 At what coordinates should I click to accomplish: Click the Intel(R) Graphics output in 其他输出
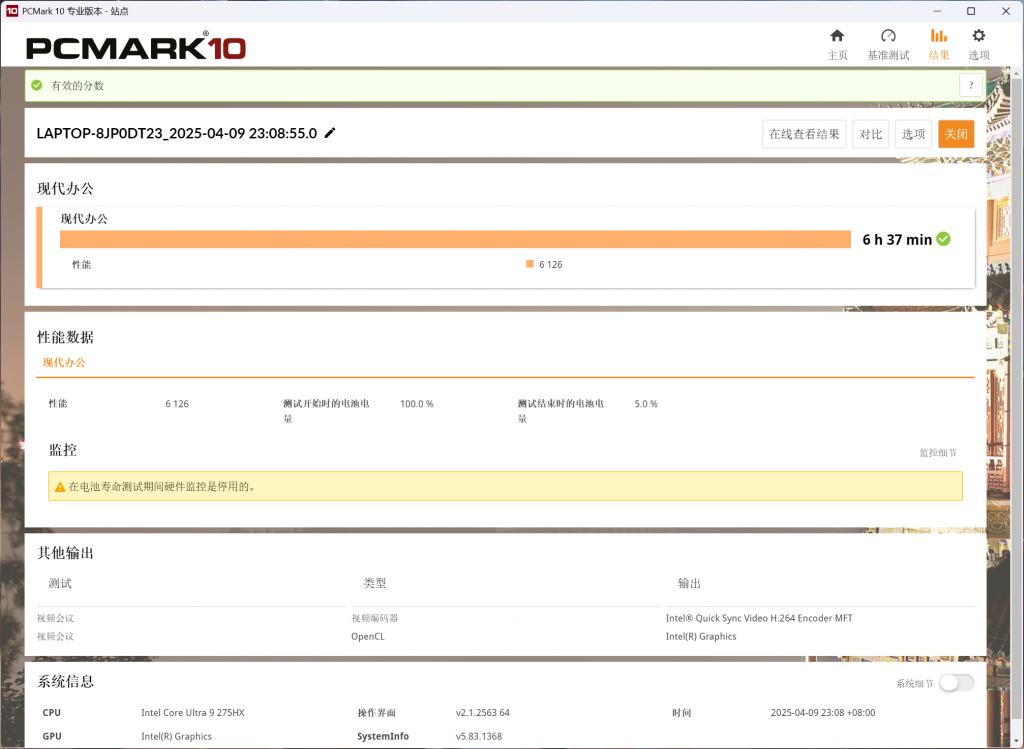point(701,636)
